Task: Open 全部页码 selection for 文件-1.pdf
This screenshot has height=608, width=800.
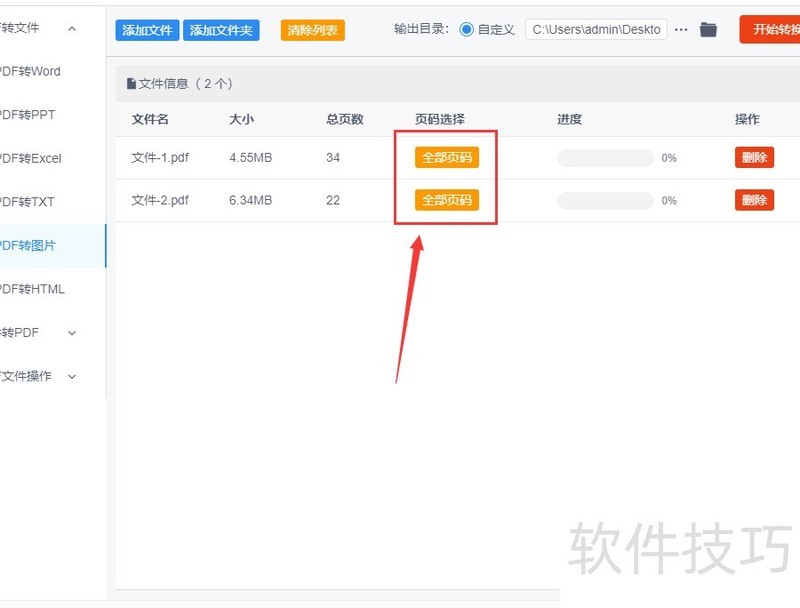Action: tap(446, 157)
